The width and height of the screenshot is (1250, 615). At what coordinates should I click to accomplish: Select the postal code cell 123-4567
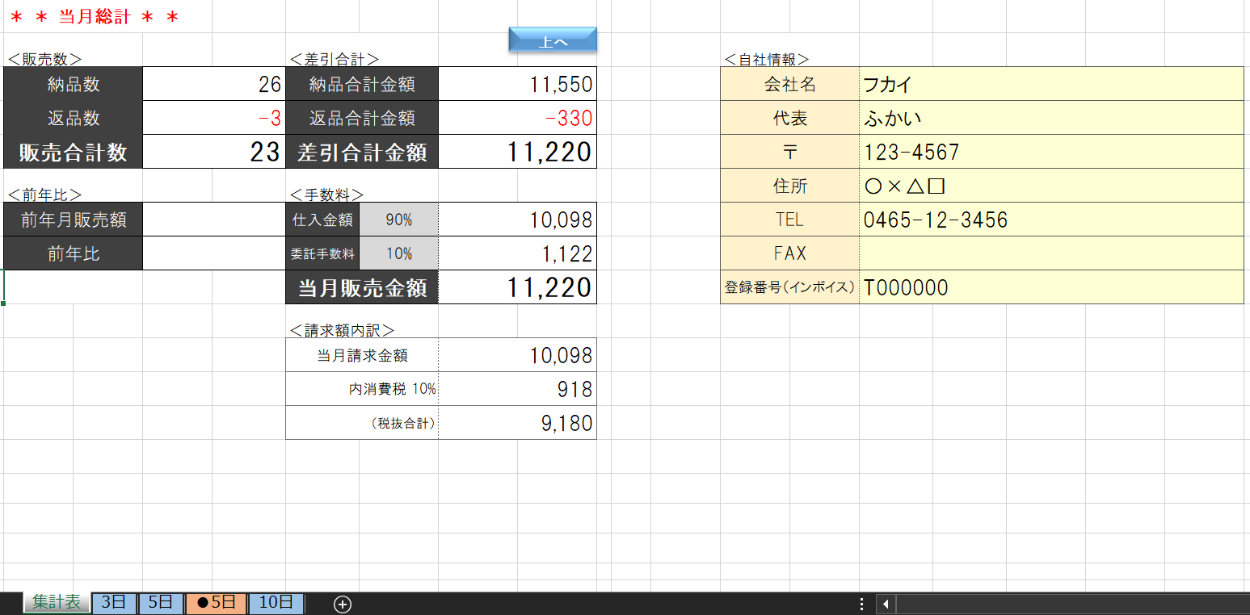click(1050, 153)
